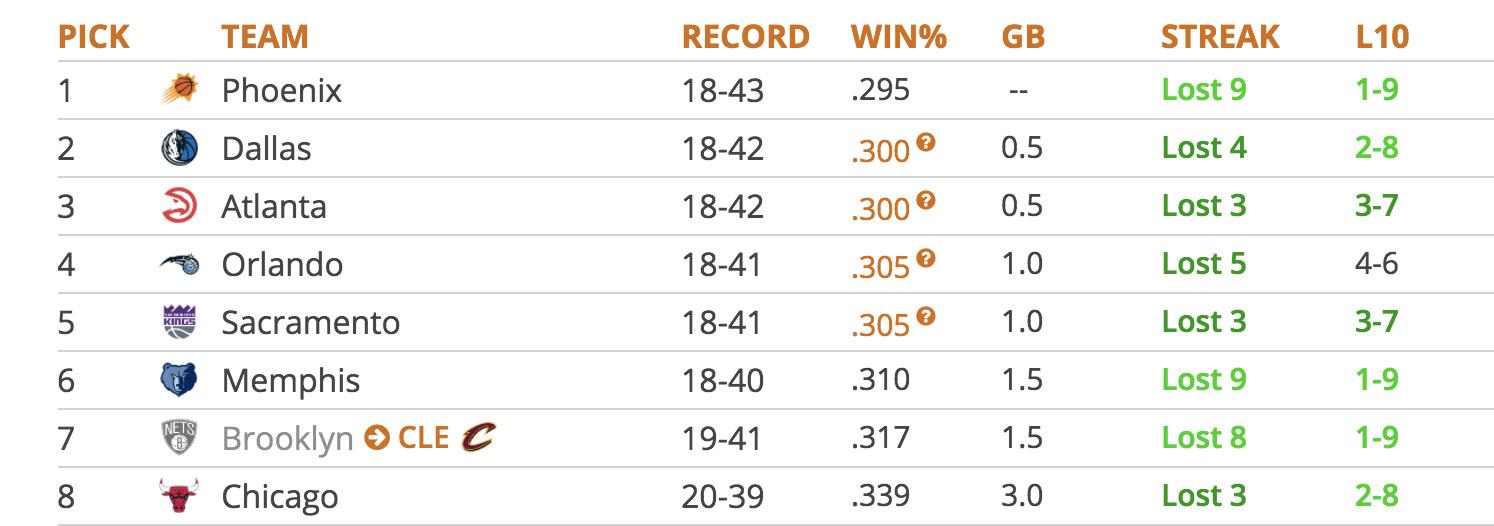Sort the table by the STREAK column header

1220,37
